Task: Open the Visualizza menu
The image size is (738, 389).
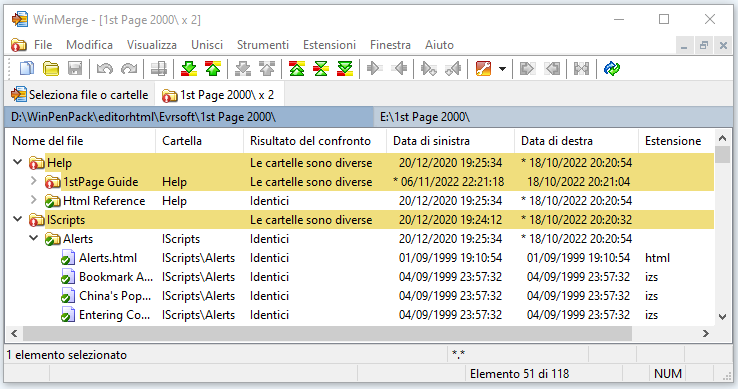Action: coord(152,45)
